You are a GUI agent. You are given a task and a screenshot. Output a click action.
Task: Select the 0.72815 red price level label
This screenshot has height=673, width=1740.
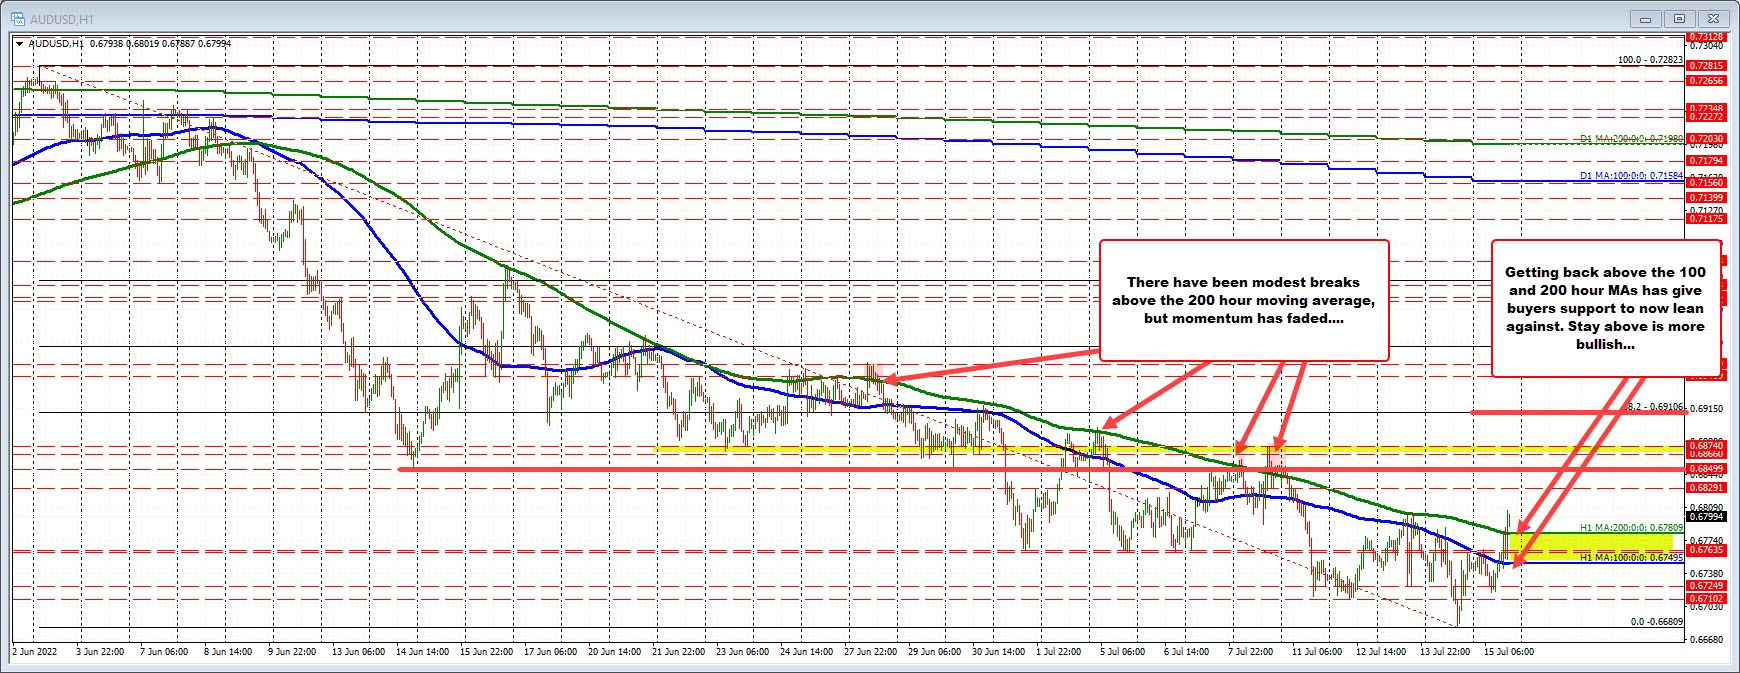pyautogui.click(x=1705, y=66)
